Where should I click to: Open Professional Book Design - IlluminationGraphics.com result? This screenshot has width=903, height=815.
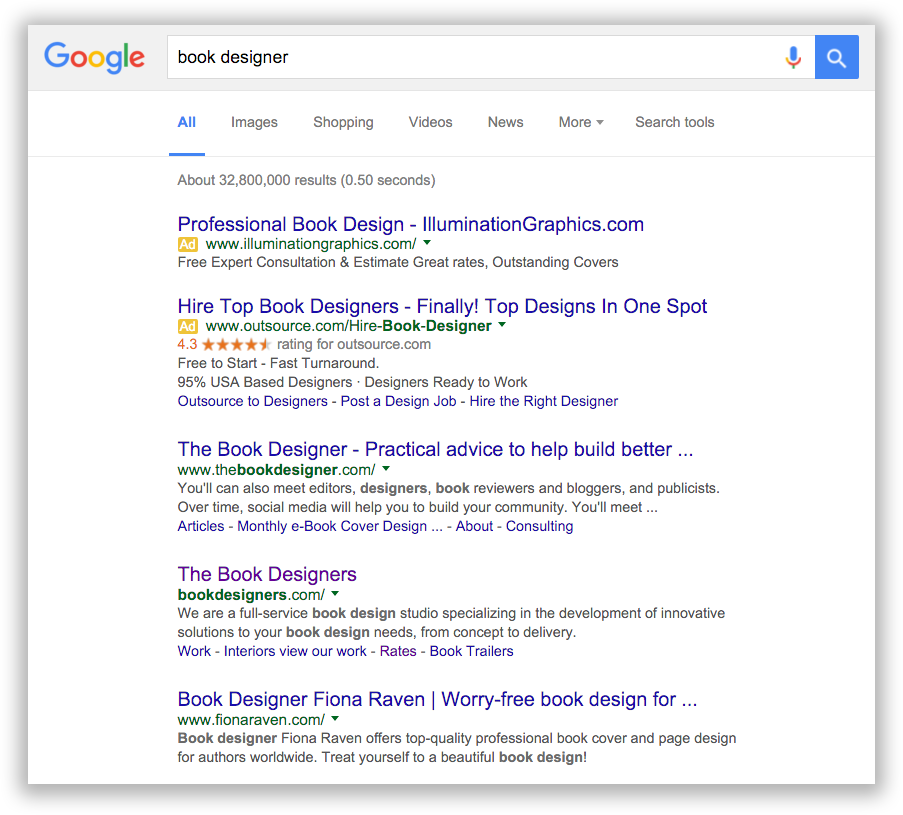(411, 224)
